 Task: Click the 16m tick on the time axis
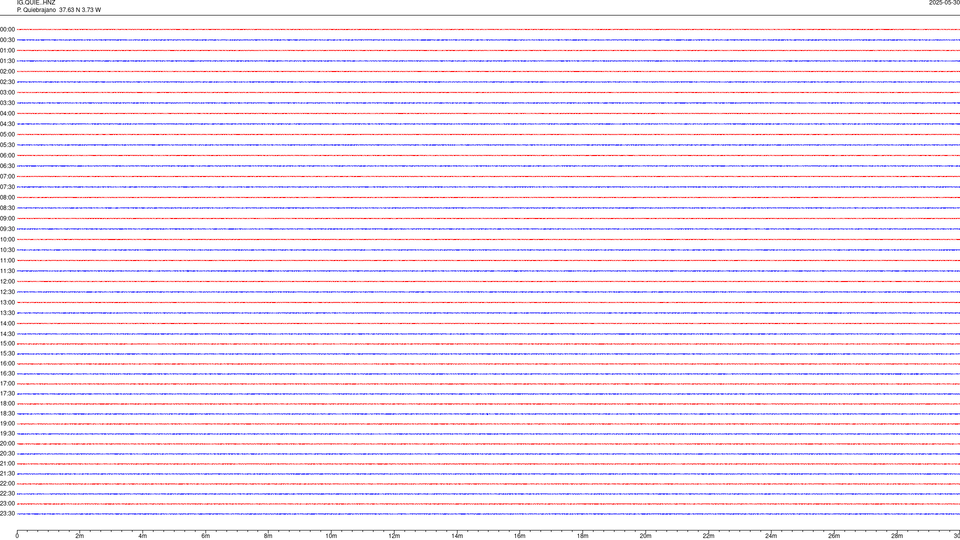(x=520, y=536)
